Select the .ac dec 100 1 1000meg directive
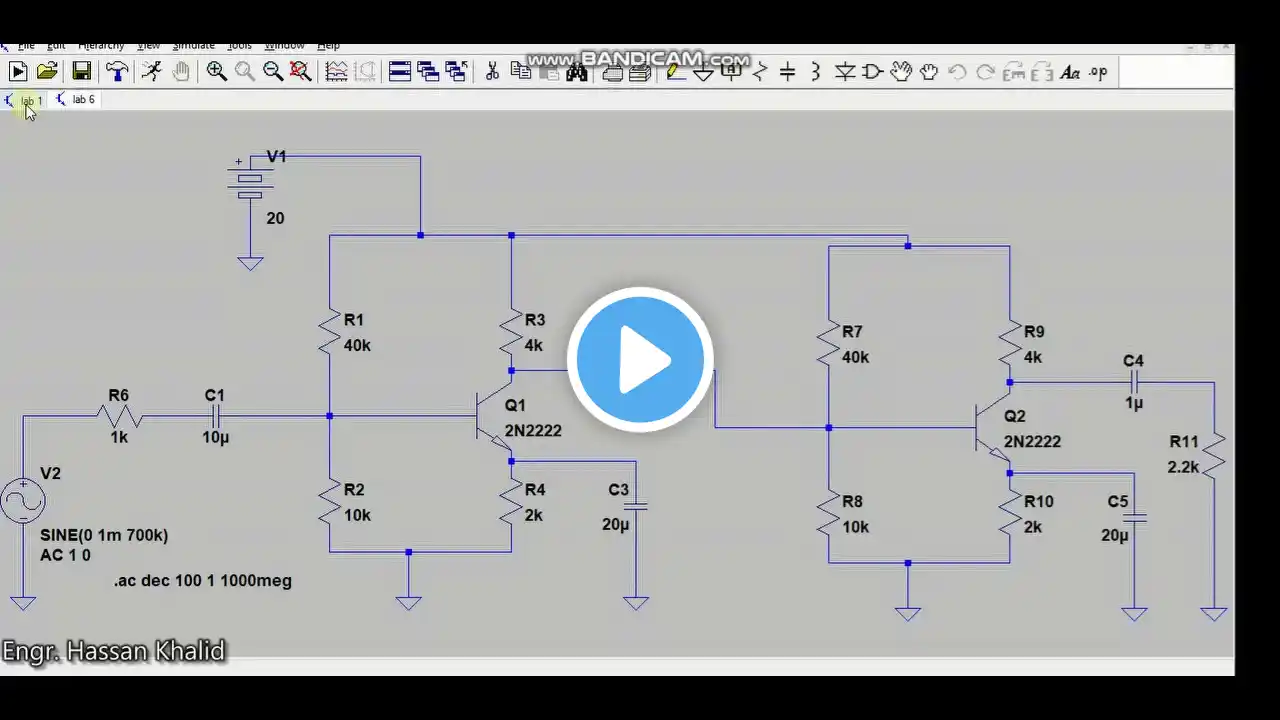The image size is (1280, 720). 203,580
